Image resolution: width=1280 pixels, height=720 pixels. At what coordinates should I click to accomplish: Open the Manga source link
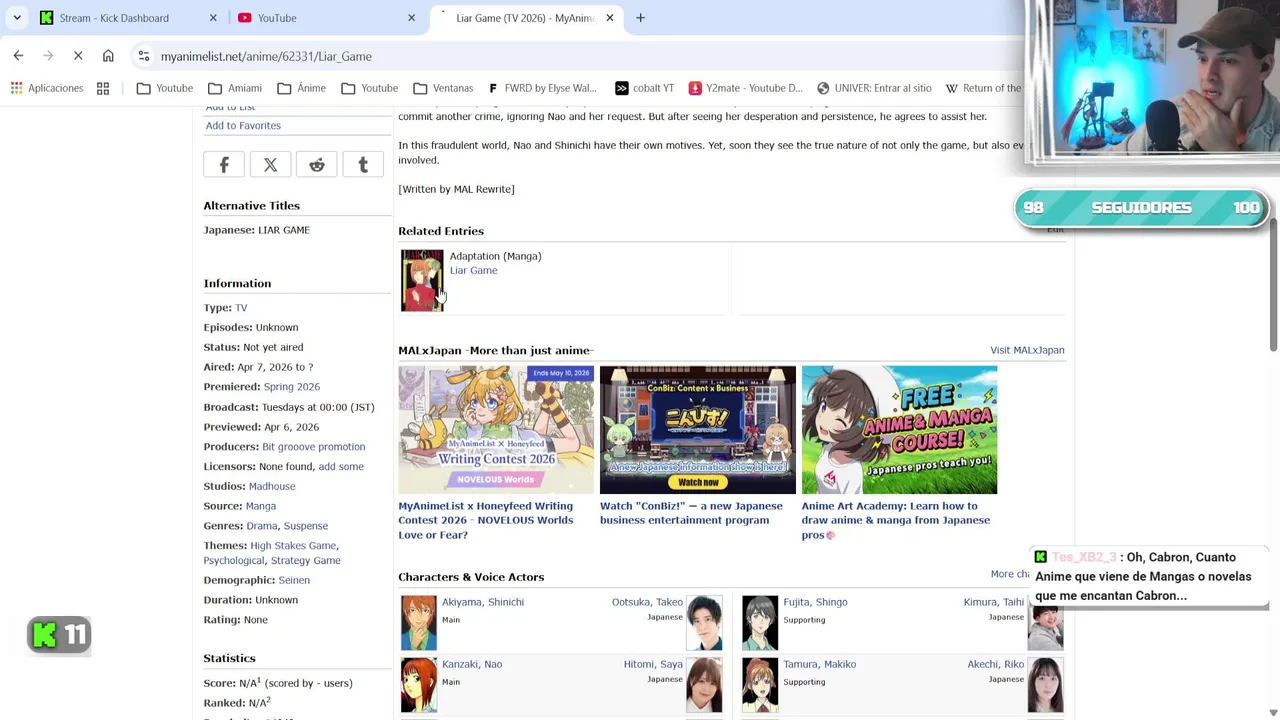tap(260, 506)
